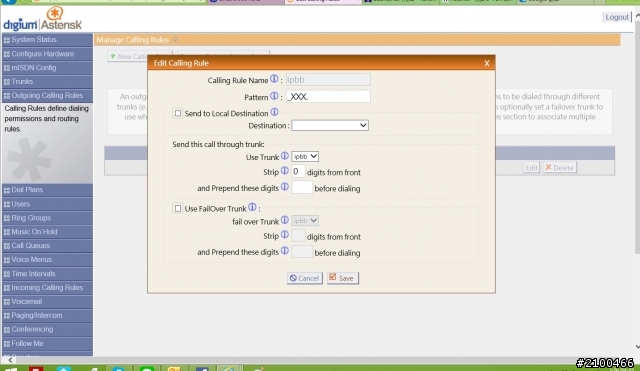Click info icon next to Use Trunk
The image size is (640, 371).
(x=284, y=156)
